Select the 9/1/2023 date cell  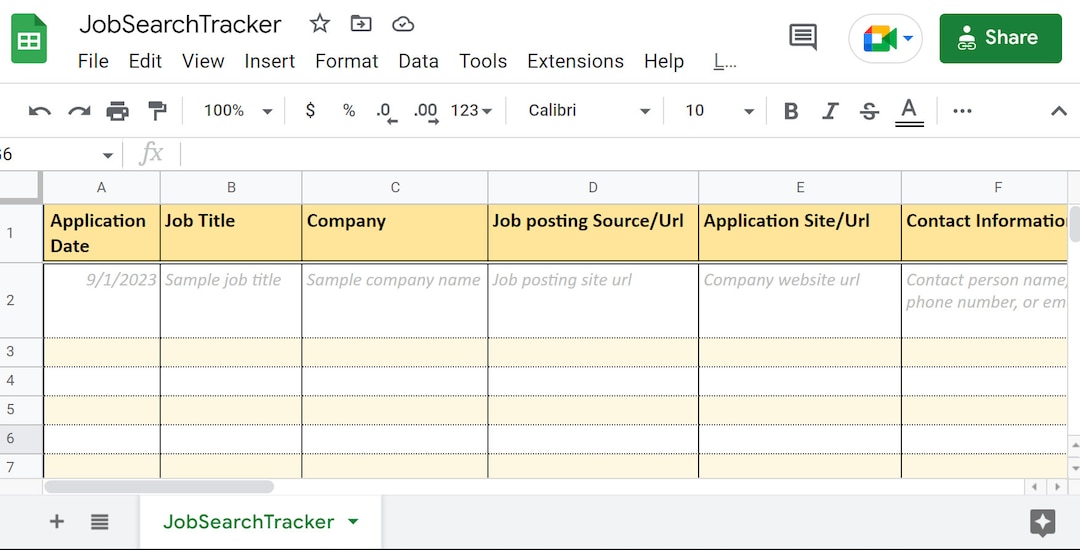click(x=101, y=300)
